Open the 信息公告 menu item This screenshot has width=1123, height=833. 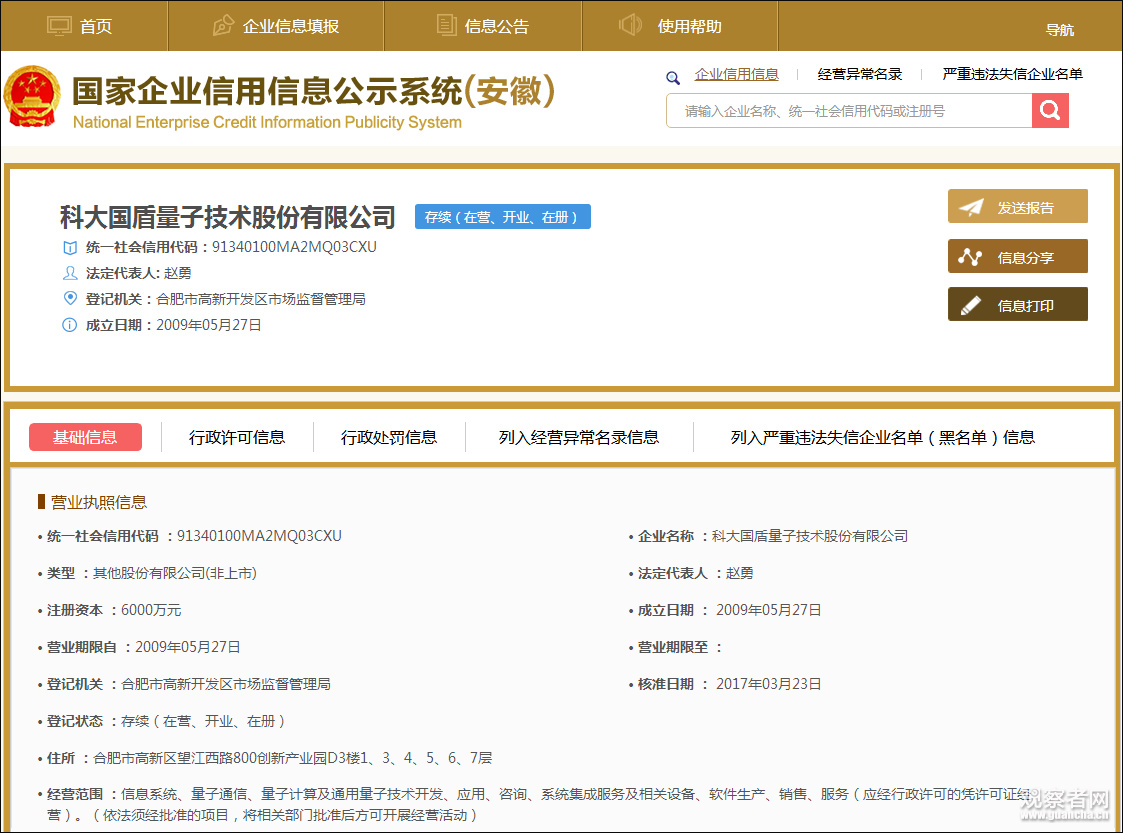(496, 27)
